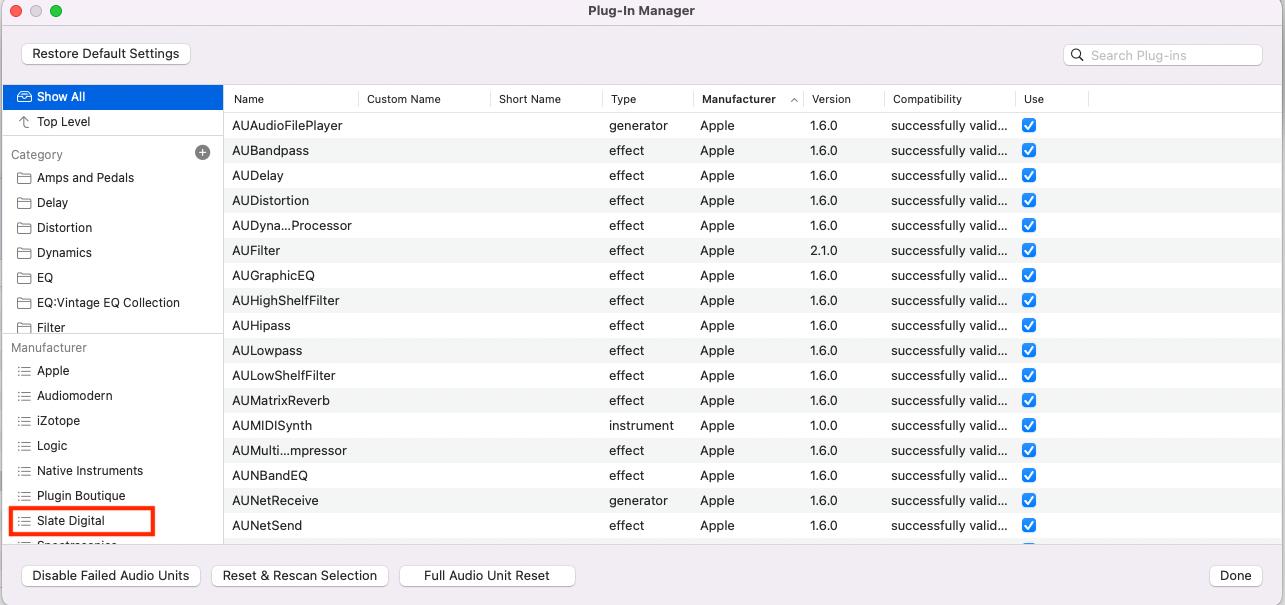Click the list icon beside iZotope
The width and height of the screenshot is (1285, 605).
[24, 421]
